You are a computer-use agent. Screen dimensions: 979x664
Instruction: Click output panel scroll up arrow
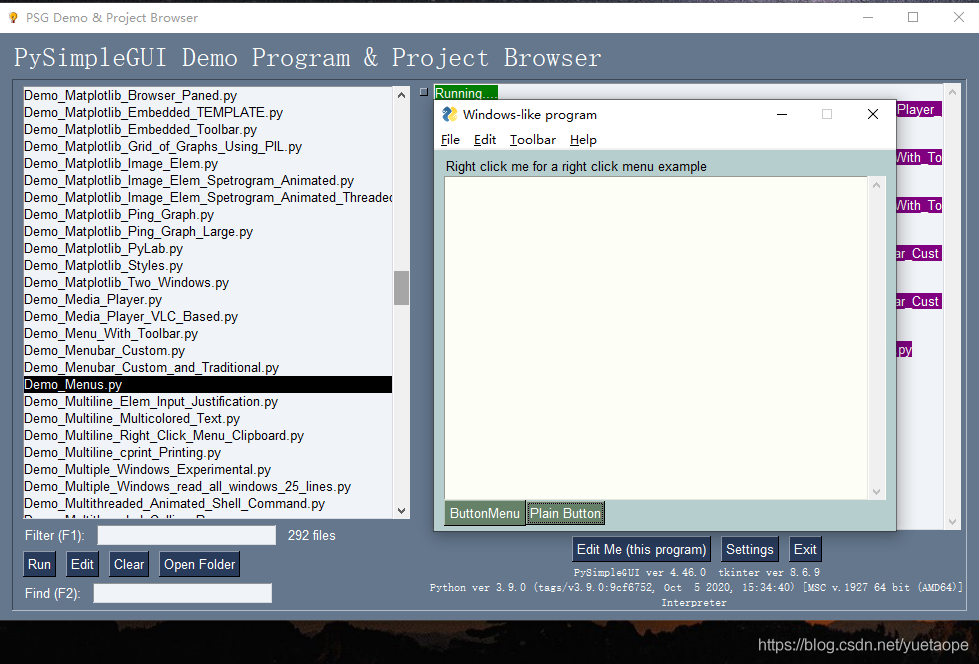[x=952, y=92]
